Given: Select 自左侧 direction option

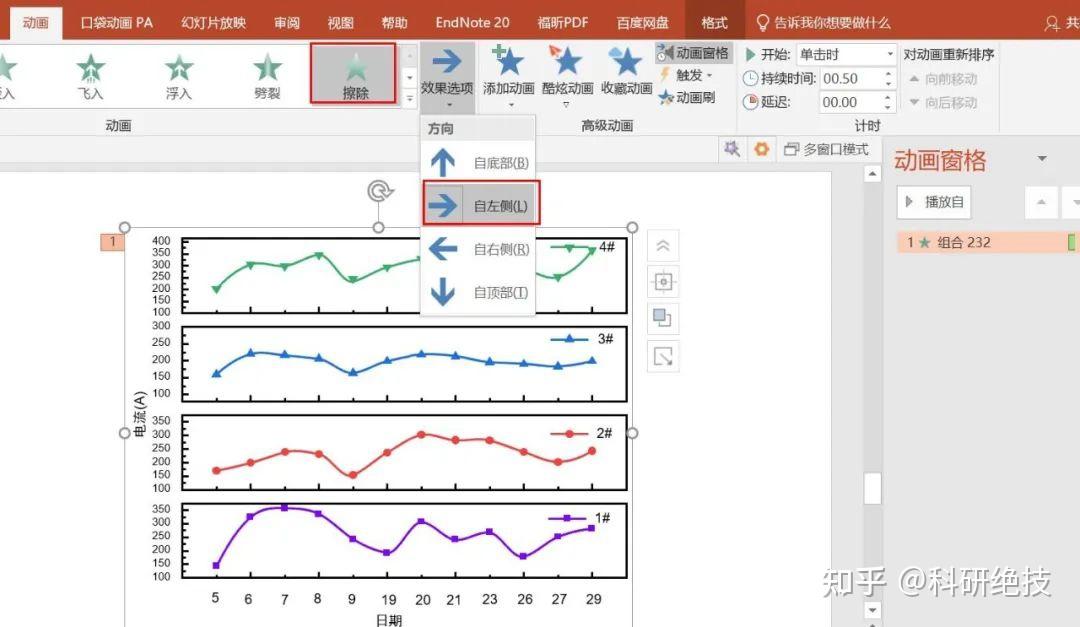Looking at the screenshot, I should [x=480, y=203].
